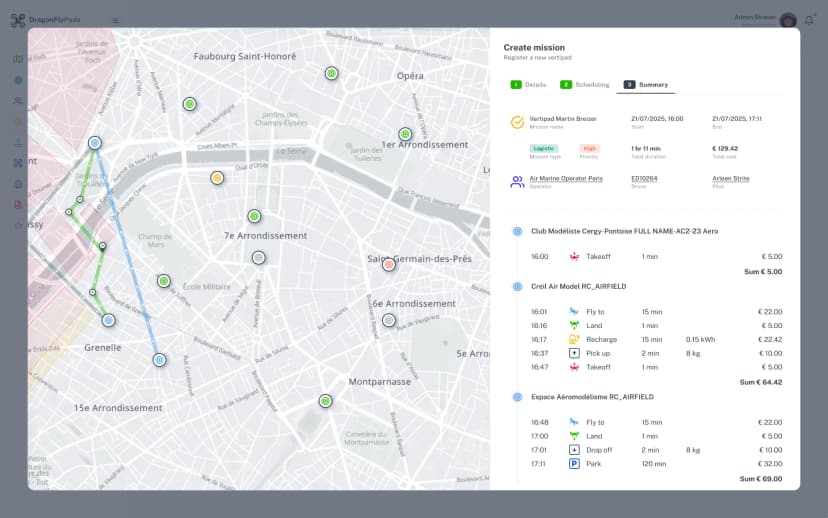The width and height of the screenshot is (828, 518).
Task: Click the orange vertipad marker on the map
Action: [x=217, y=178]
